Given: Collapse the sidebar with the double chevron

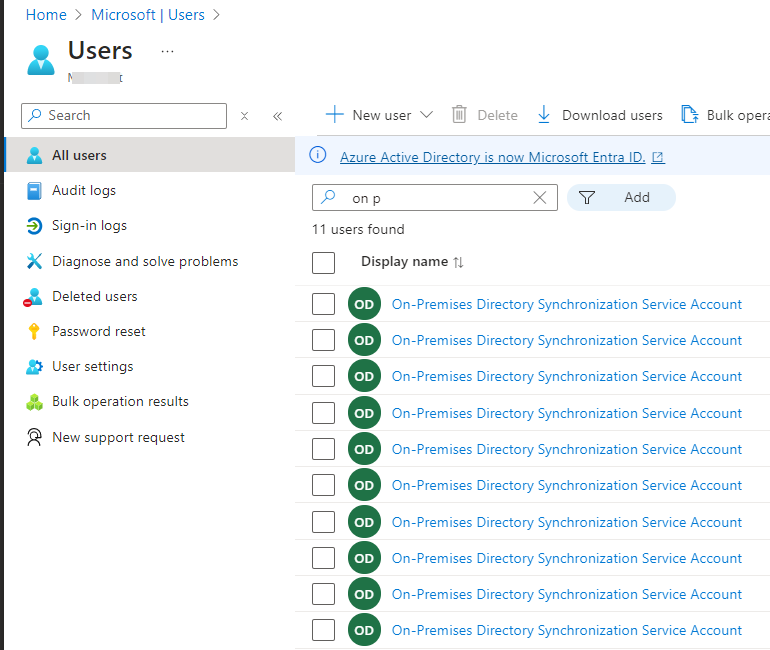Looking at the screenshot, I should tap(277, 116).
